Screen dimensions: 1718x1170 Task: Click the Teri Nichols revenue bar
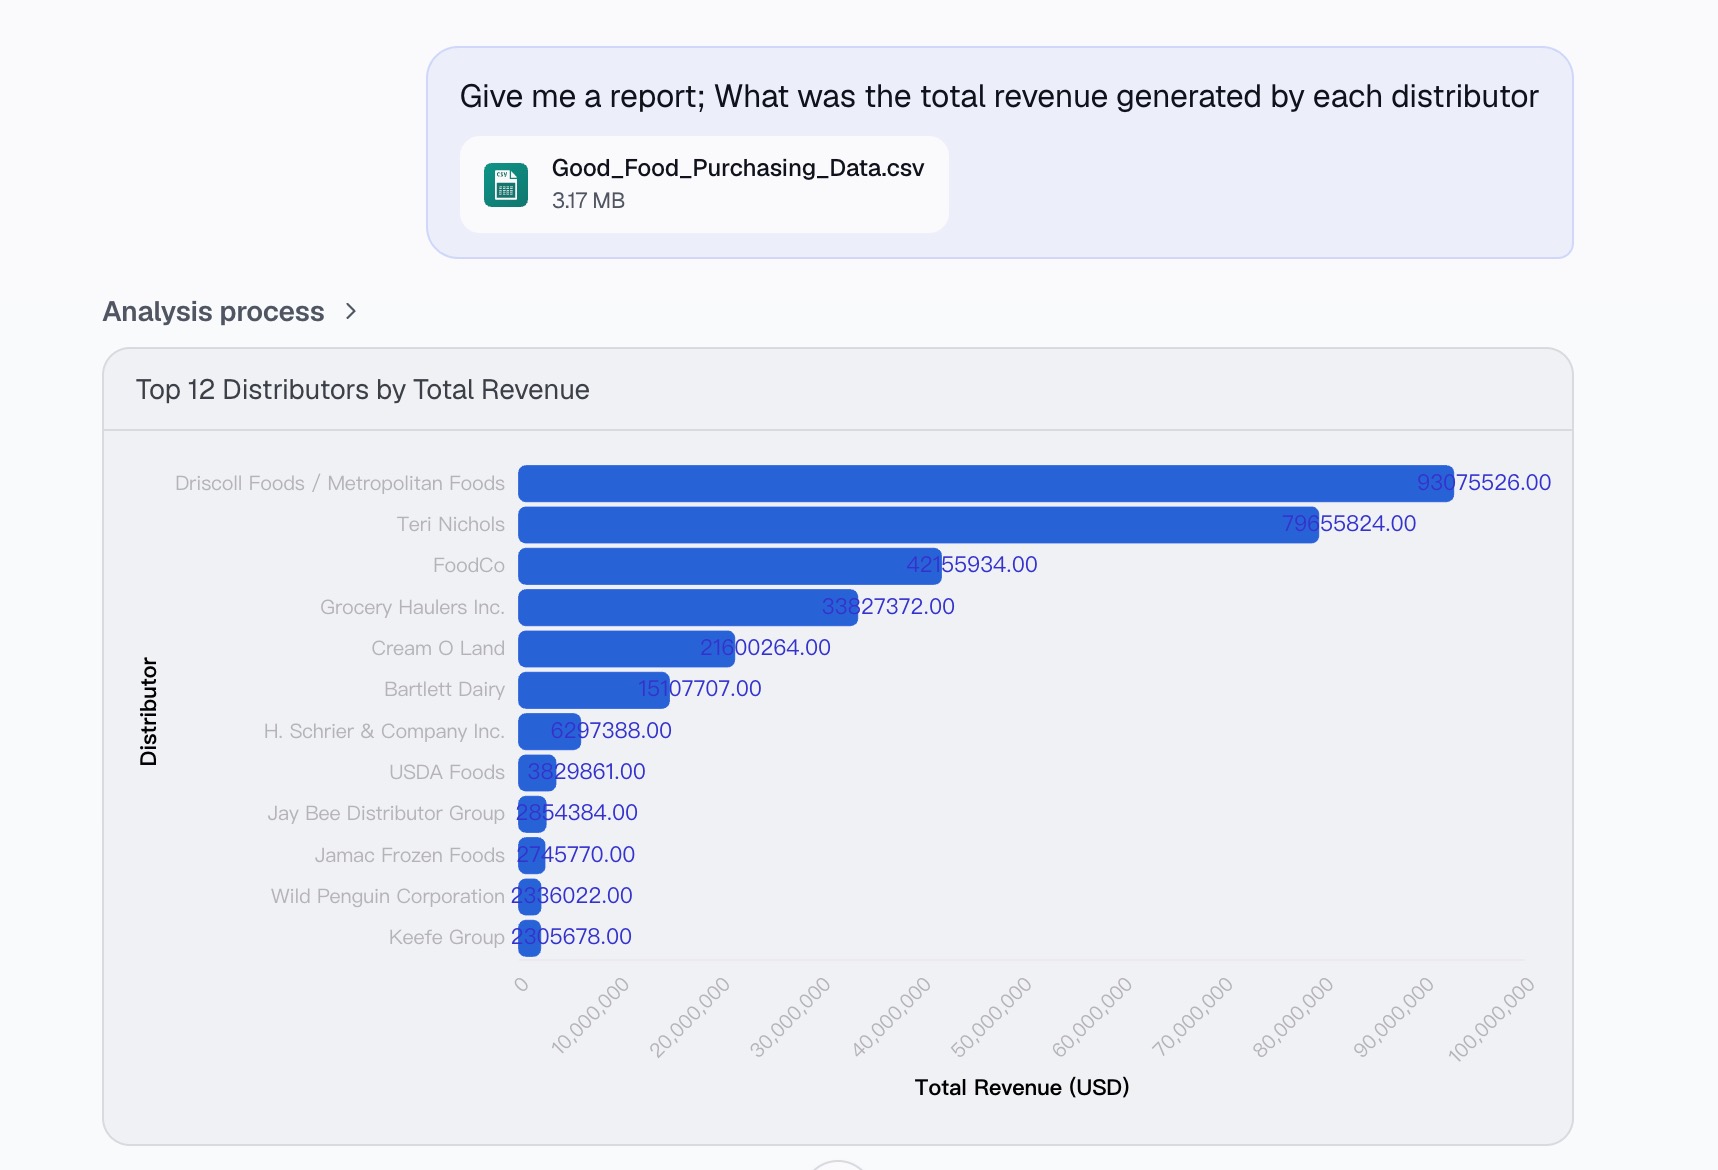click(x=918, y=525)
